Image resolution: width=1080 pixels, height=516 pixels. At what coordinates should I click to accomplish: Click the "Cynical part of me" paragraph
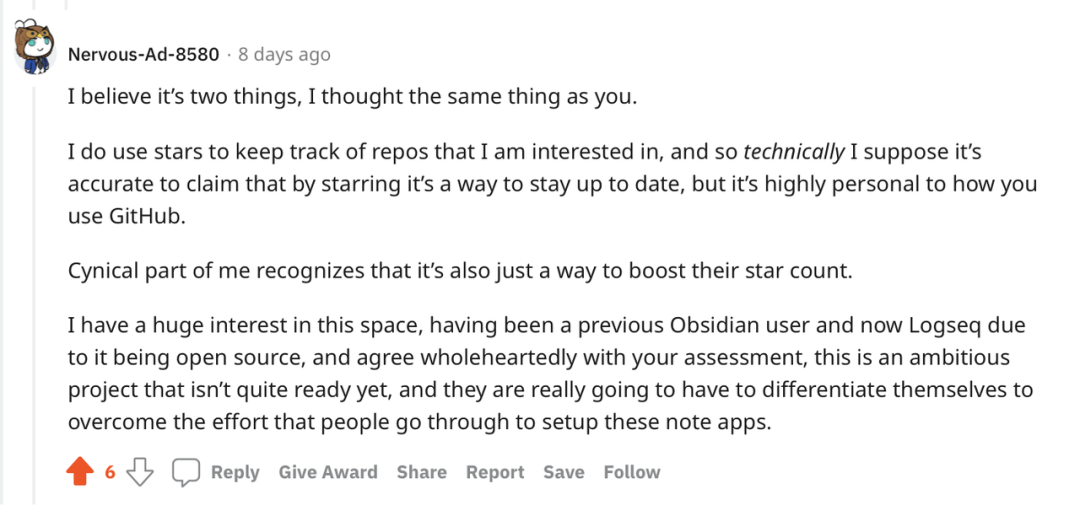[459, 271]
